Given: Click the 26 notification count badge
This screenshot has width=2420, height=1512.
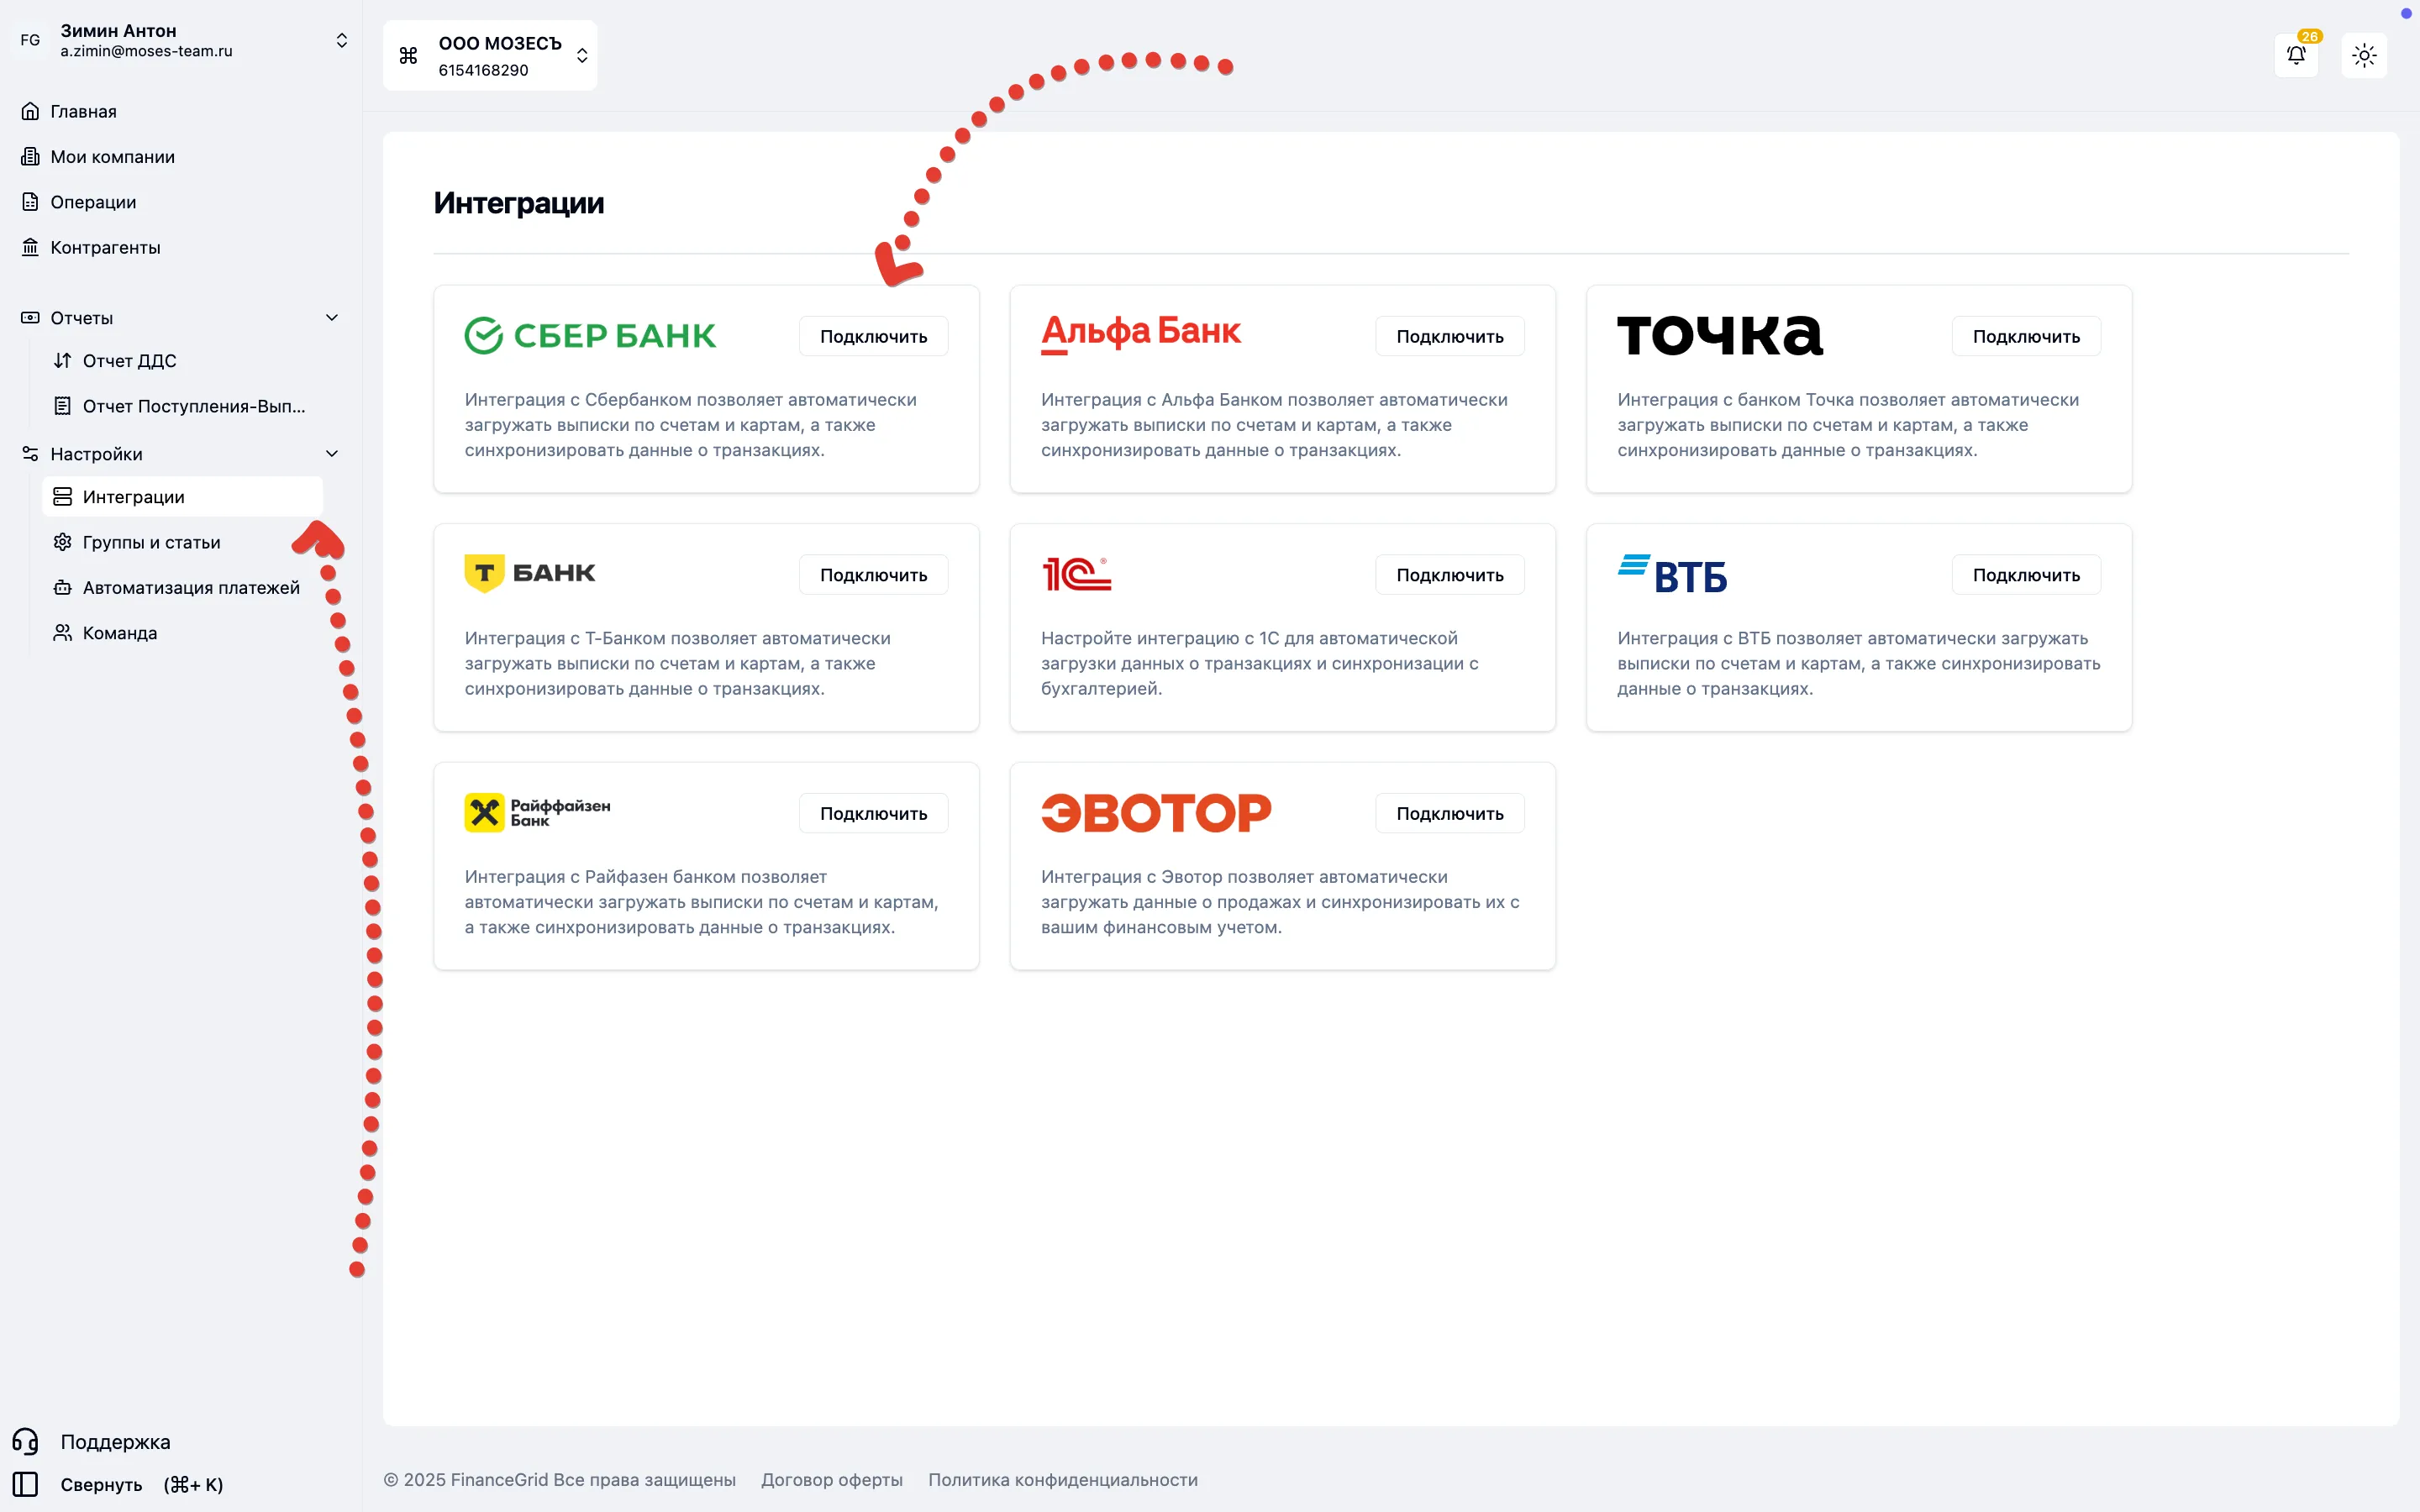Looking at the screenshot, I should (x=2309, y=36).
